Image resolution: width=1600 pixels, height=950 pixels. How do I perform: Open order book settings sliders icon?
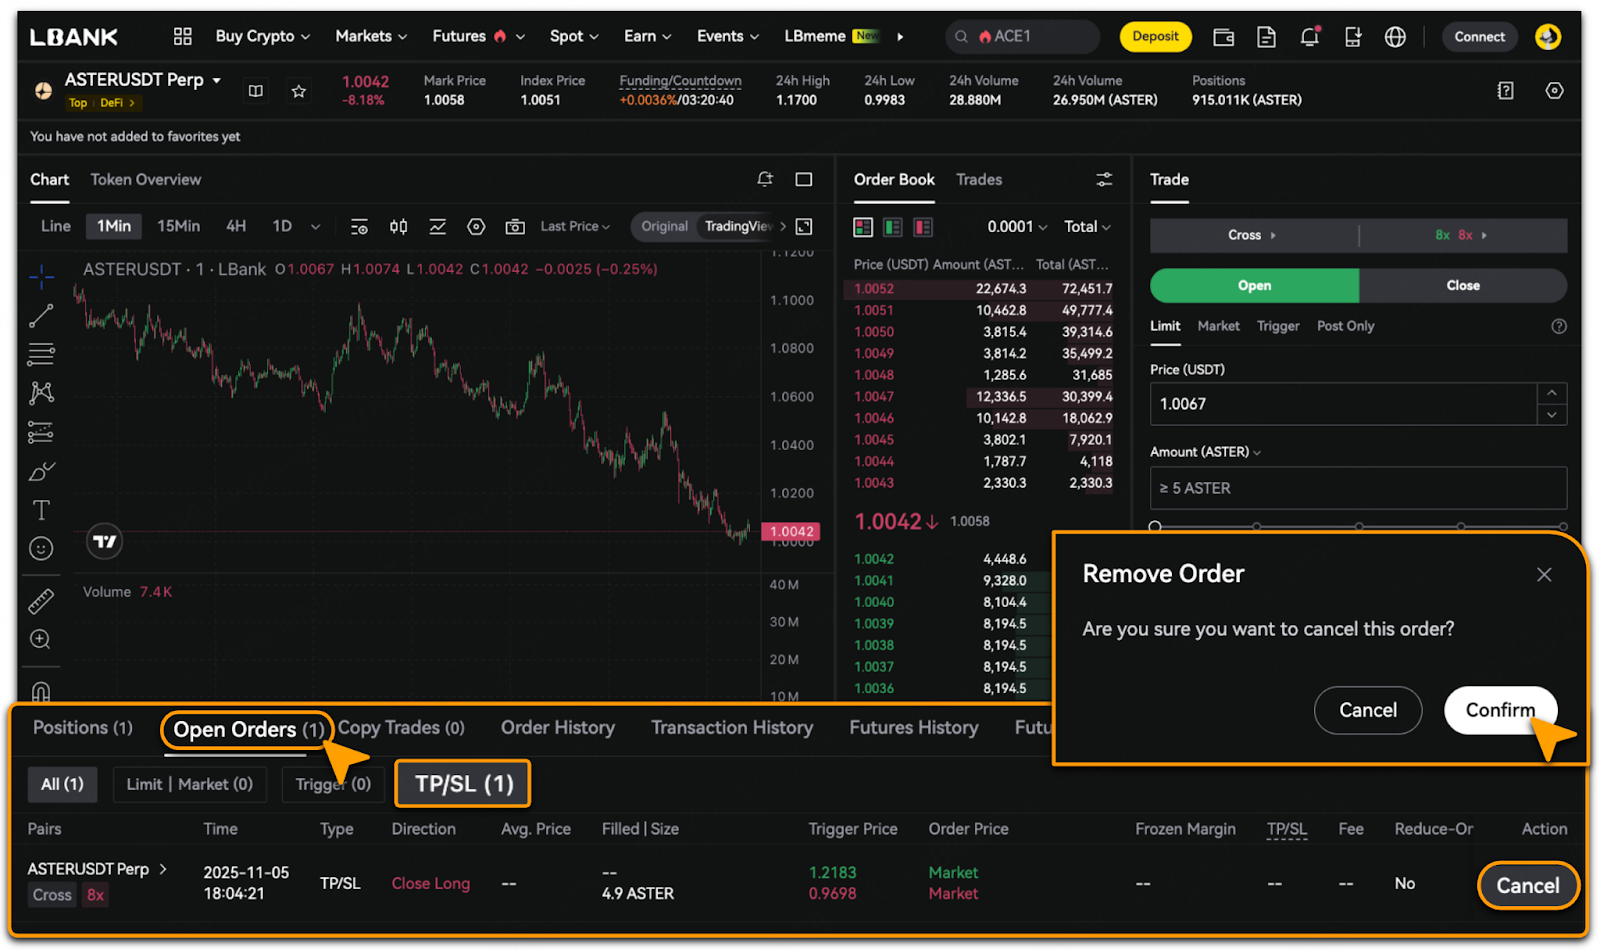[1104, 179]
